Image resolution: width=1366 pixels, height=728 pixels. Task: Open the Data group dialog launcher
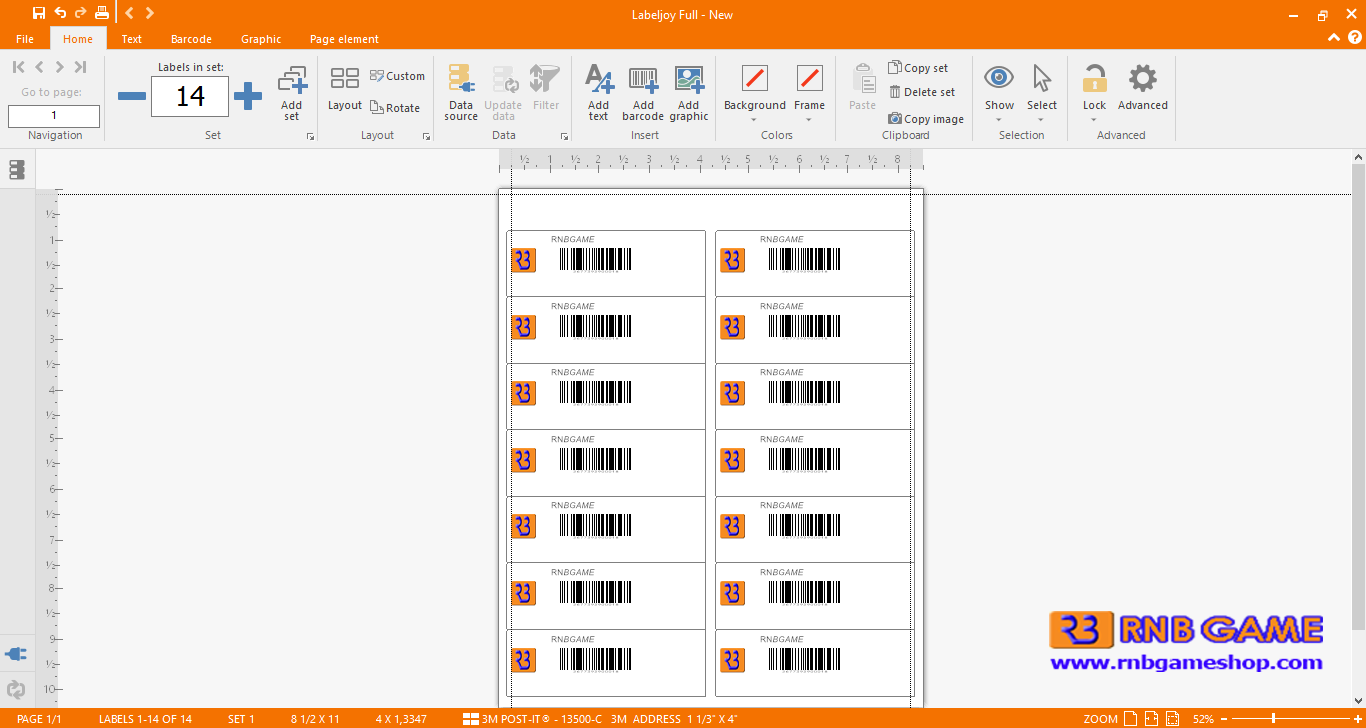tap(564, 136)
